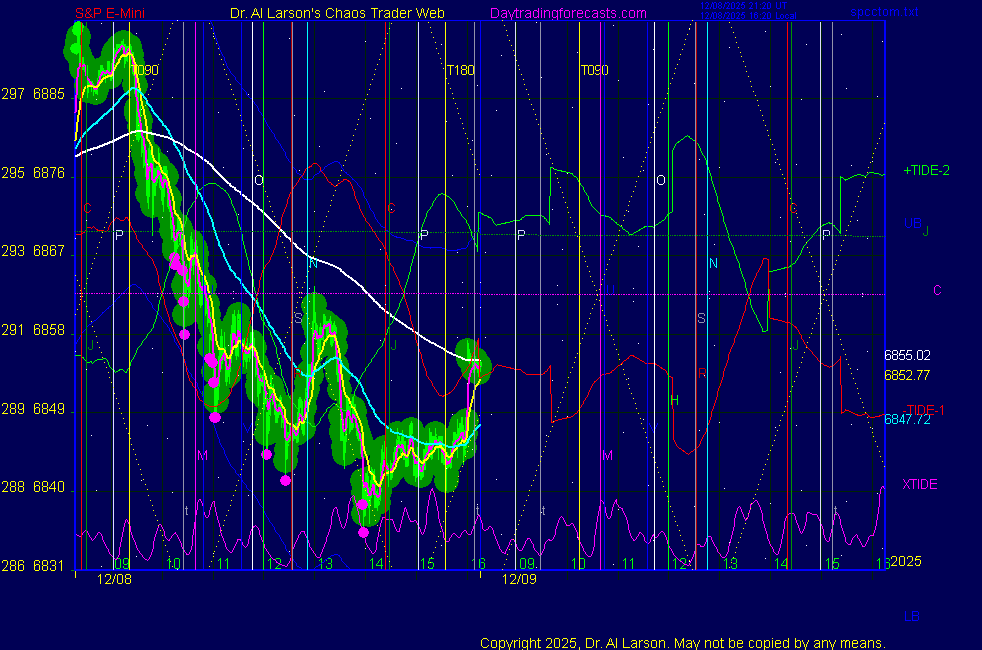Viewport: 982px width, 650px height.
Task: Click the white 6855.02 price readout
Action: pyautogui.click(x=907, y=355)
